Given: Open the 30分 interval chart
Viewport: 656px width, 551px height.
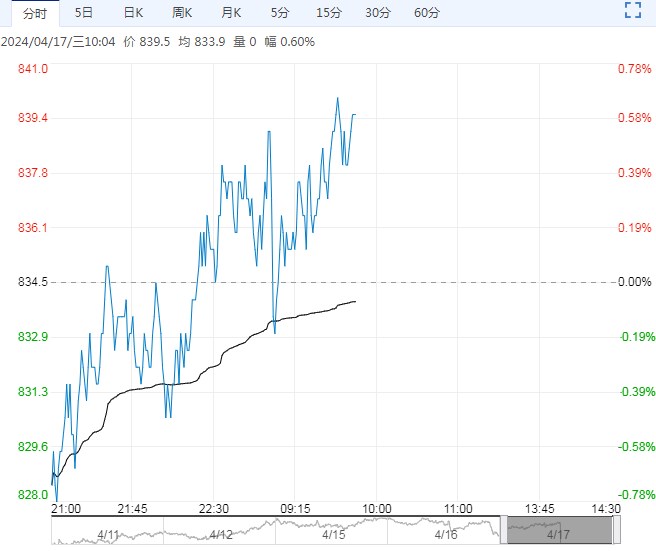Looking at the screenshot, I should click(378, 13).
